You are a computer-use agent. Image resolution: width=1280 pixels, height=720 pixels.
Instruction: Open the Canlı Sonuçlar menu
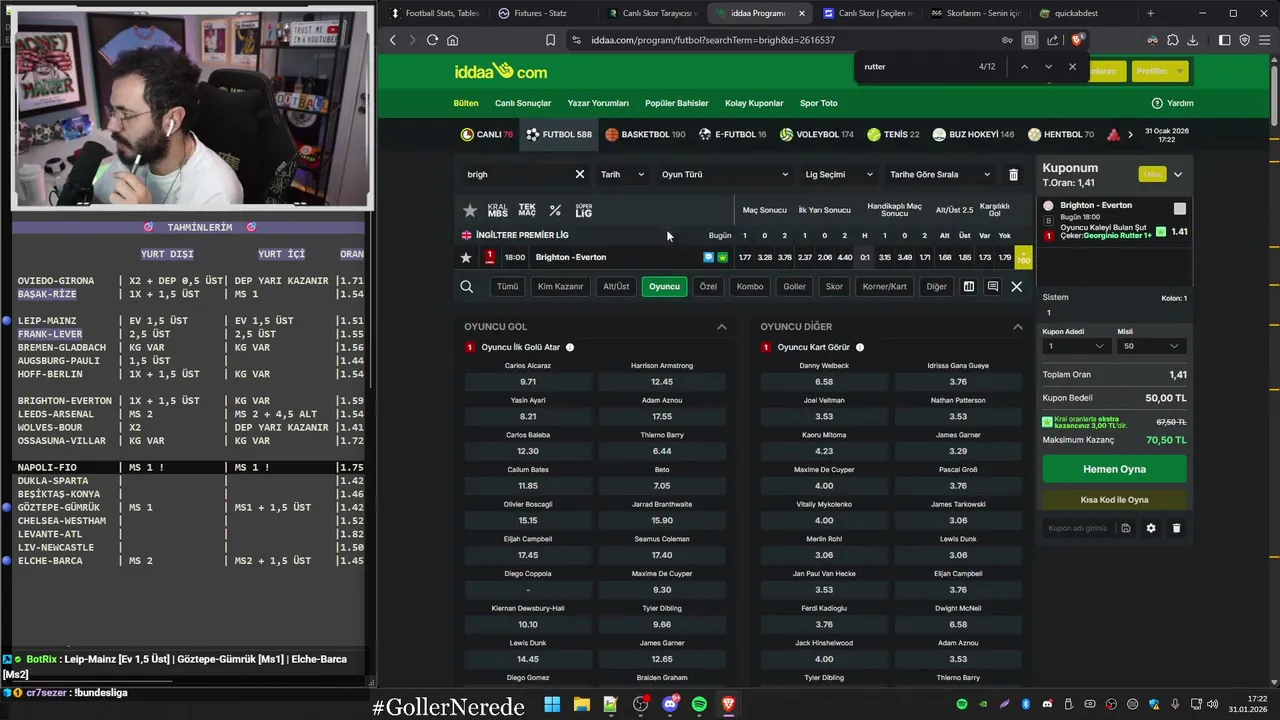(x=523, y=103)
